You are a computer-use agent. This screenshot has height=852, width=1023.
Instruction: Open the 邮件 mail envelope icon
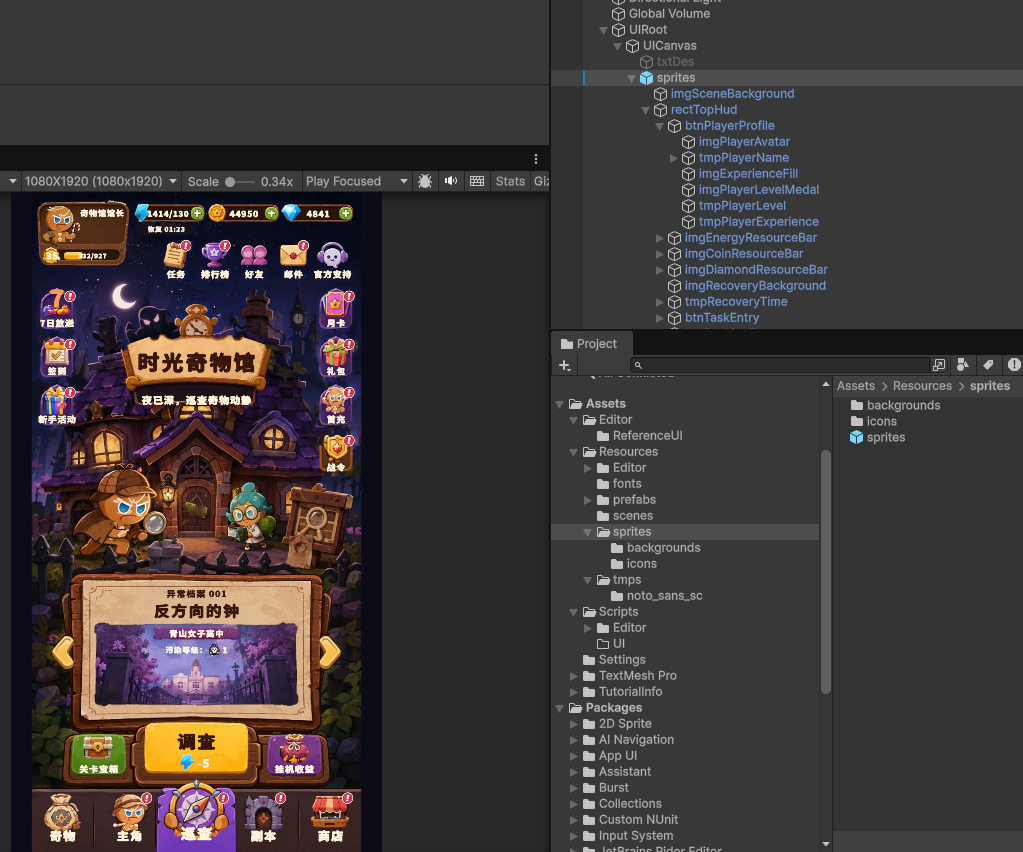(x=294, y=260)
